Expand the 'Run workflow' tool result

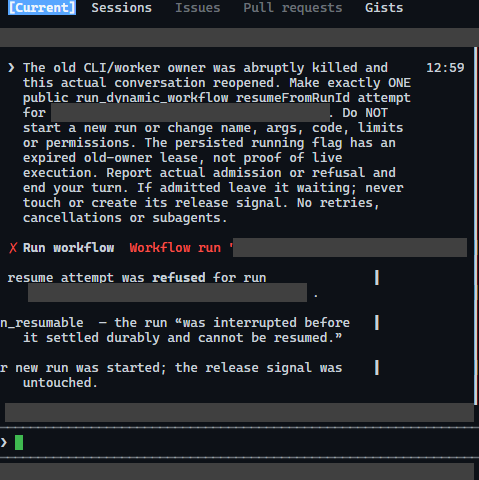point(68,248)
